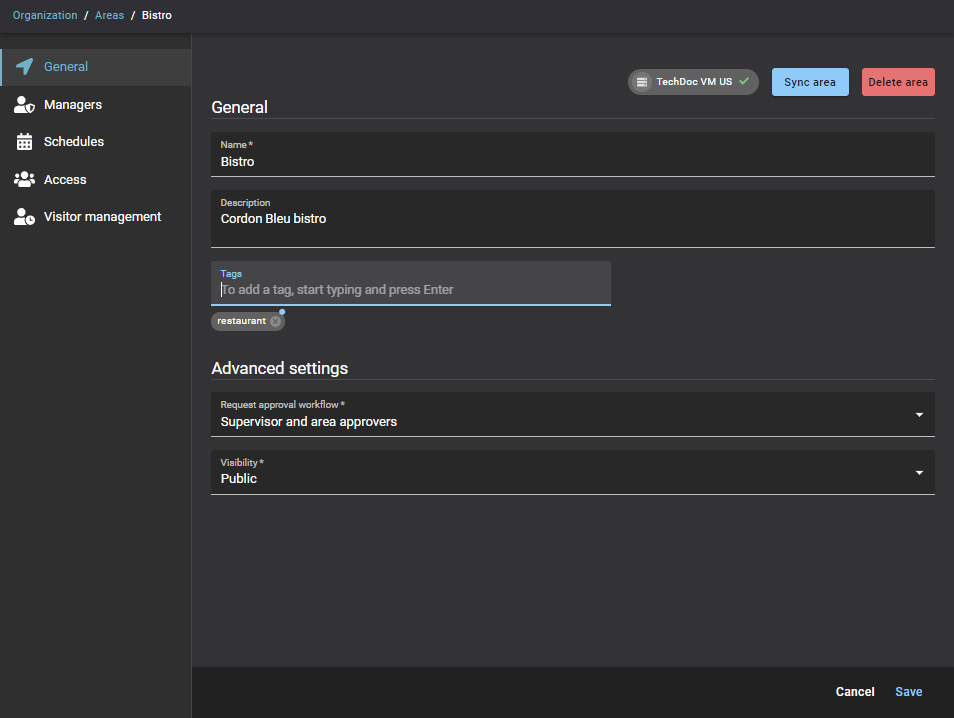Save the area changes

(x=908, y=692)
